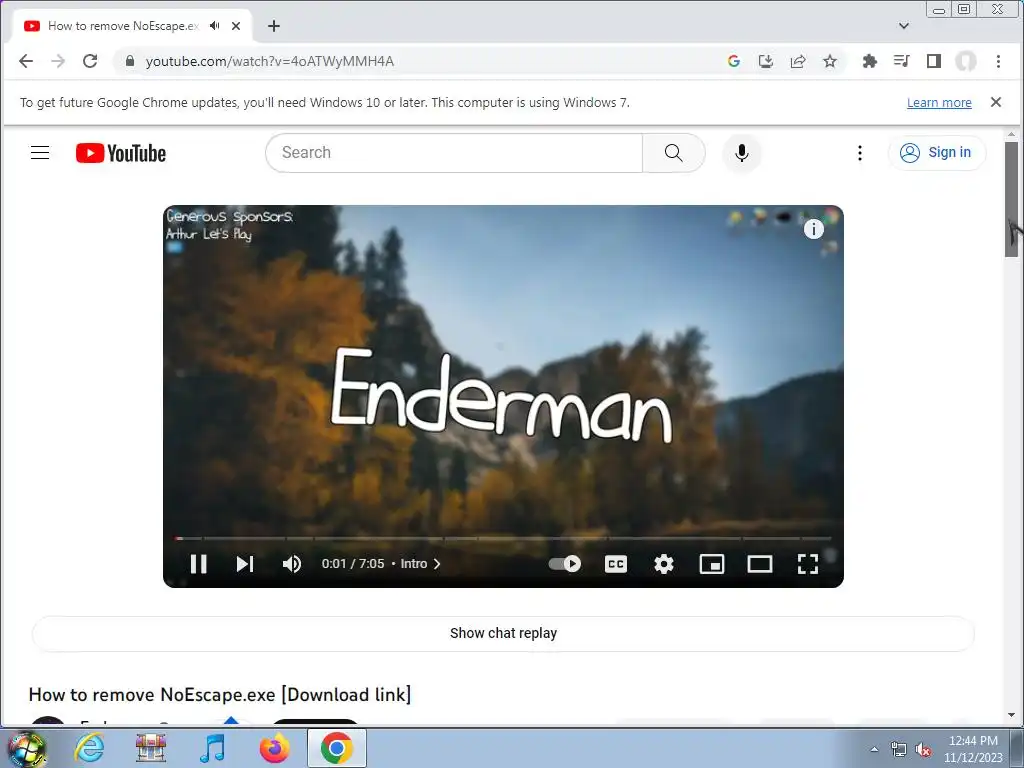Toggle the Chrome side panel
The height and width of the screenshot is (768, 1024).
tap(933, 61)
